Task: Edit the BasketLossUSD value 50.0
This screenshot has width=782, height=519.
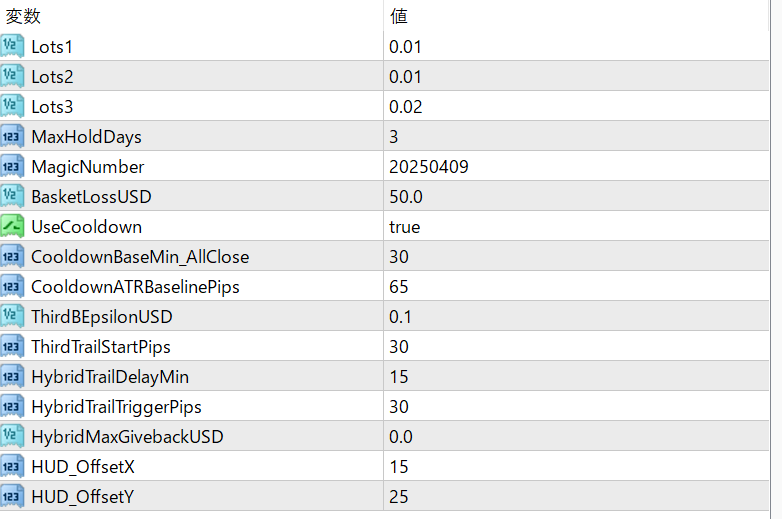Action: pos(406,197)
